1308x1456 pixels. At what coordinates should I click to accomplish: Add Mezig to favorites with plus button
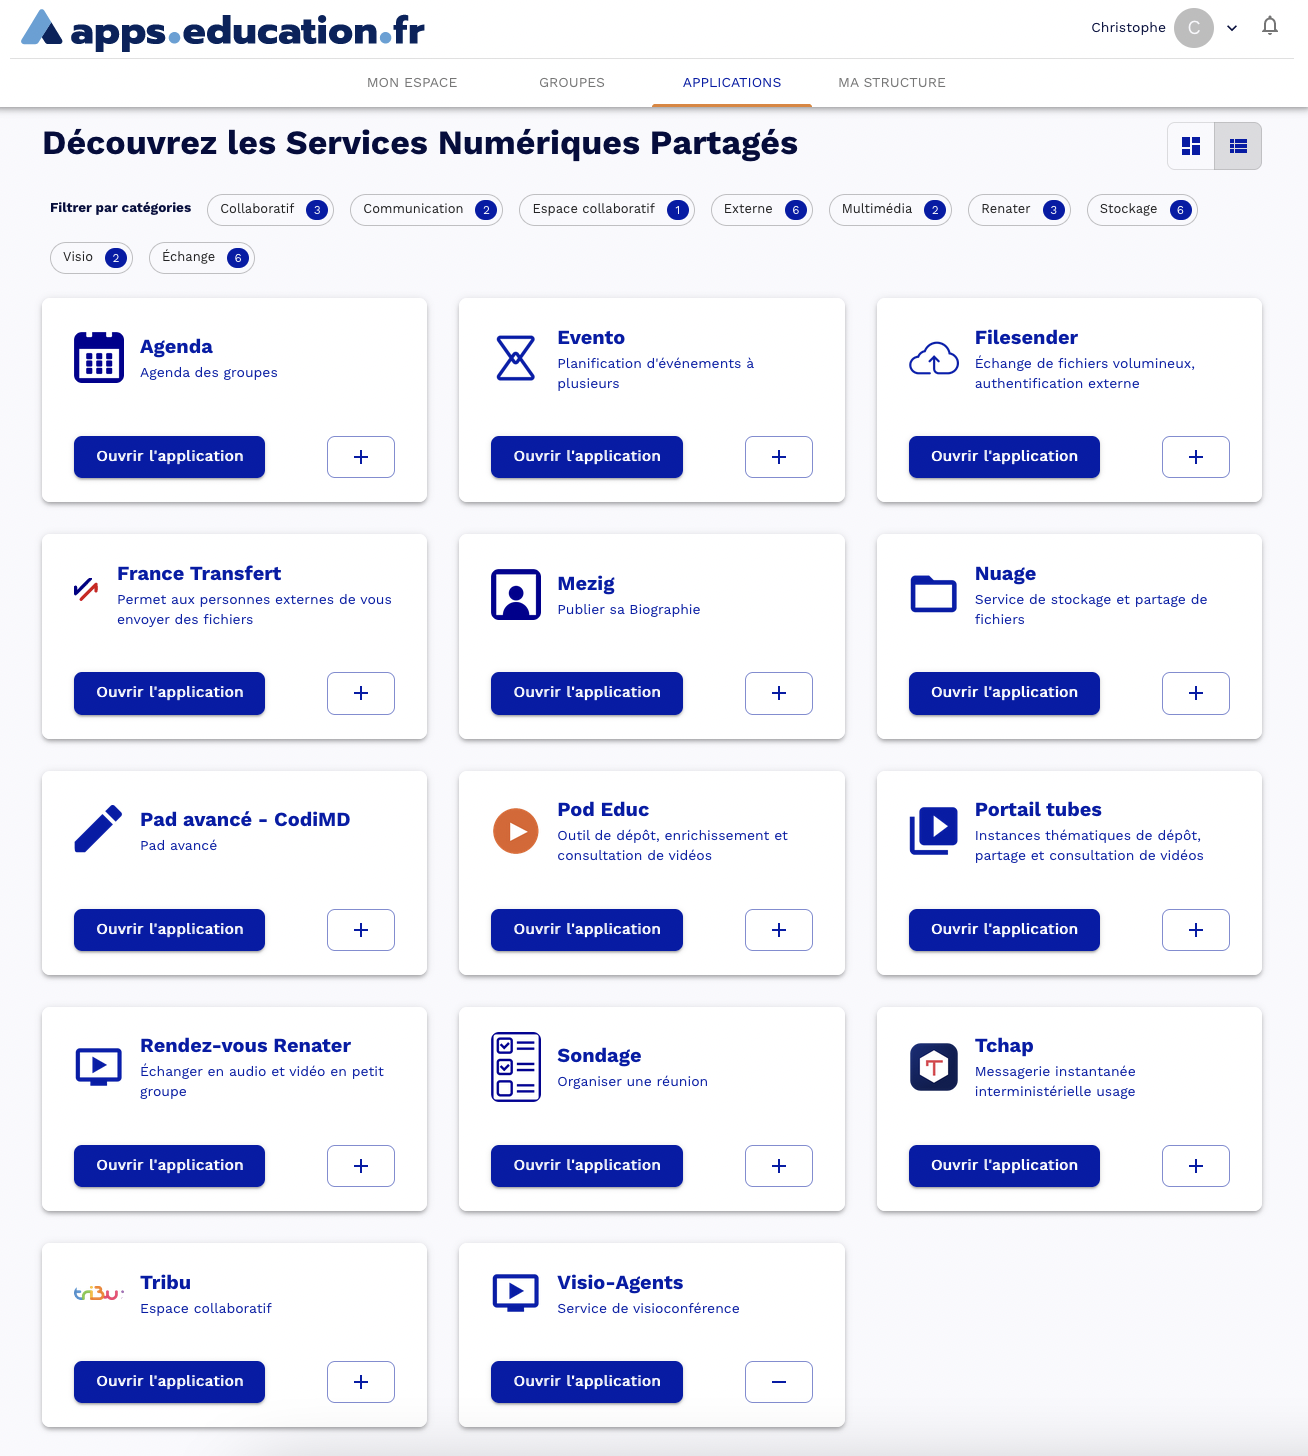pos(779,693)
